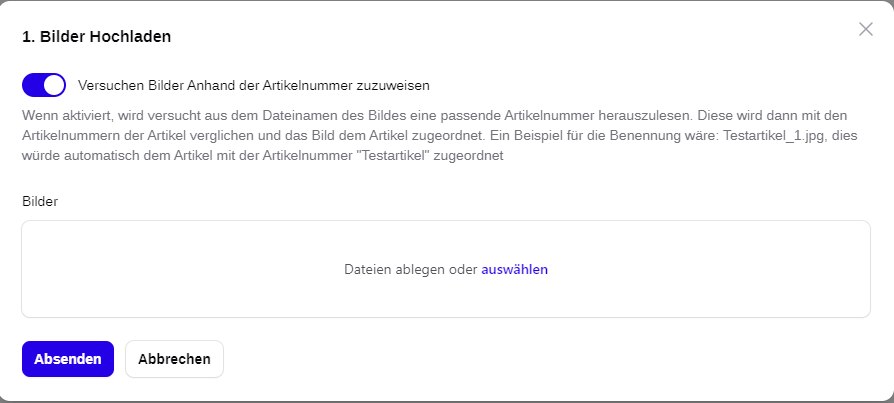Select the blue 'auswählen' hyperlink
This screenshot has height=403, width=894.
514,269
